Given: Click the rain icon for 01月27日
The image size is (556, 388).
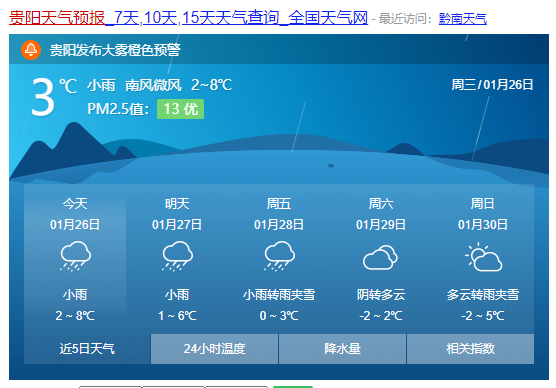Looking at the screenshot, I should click(177, 256).
